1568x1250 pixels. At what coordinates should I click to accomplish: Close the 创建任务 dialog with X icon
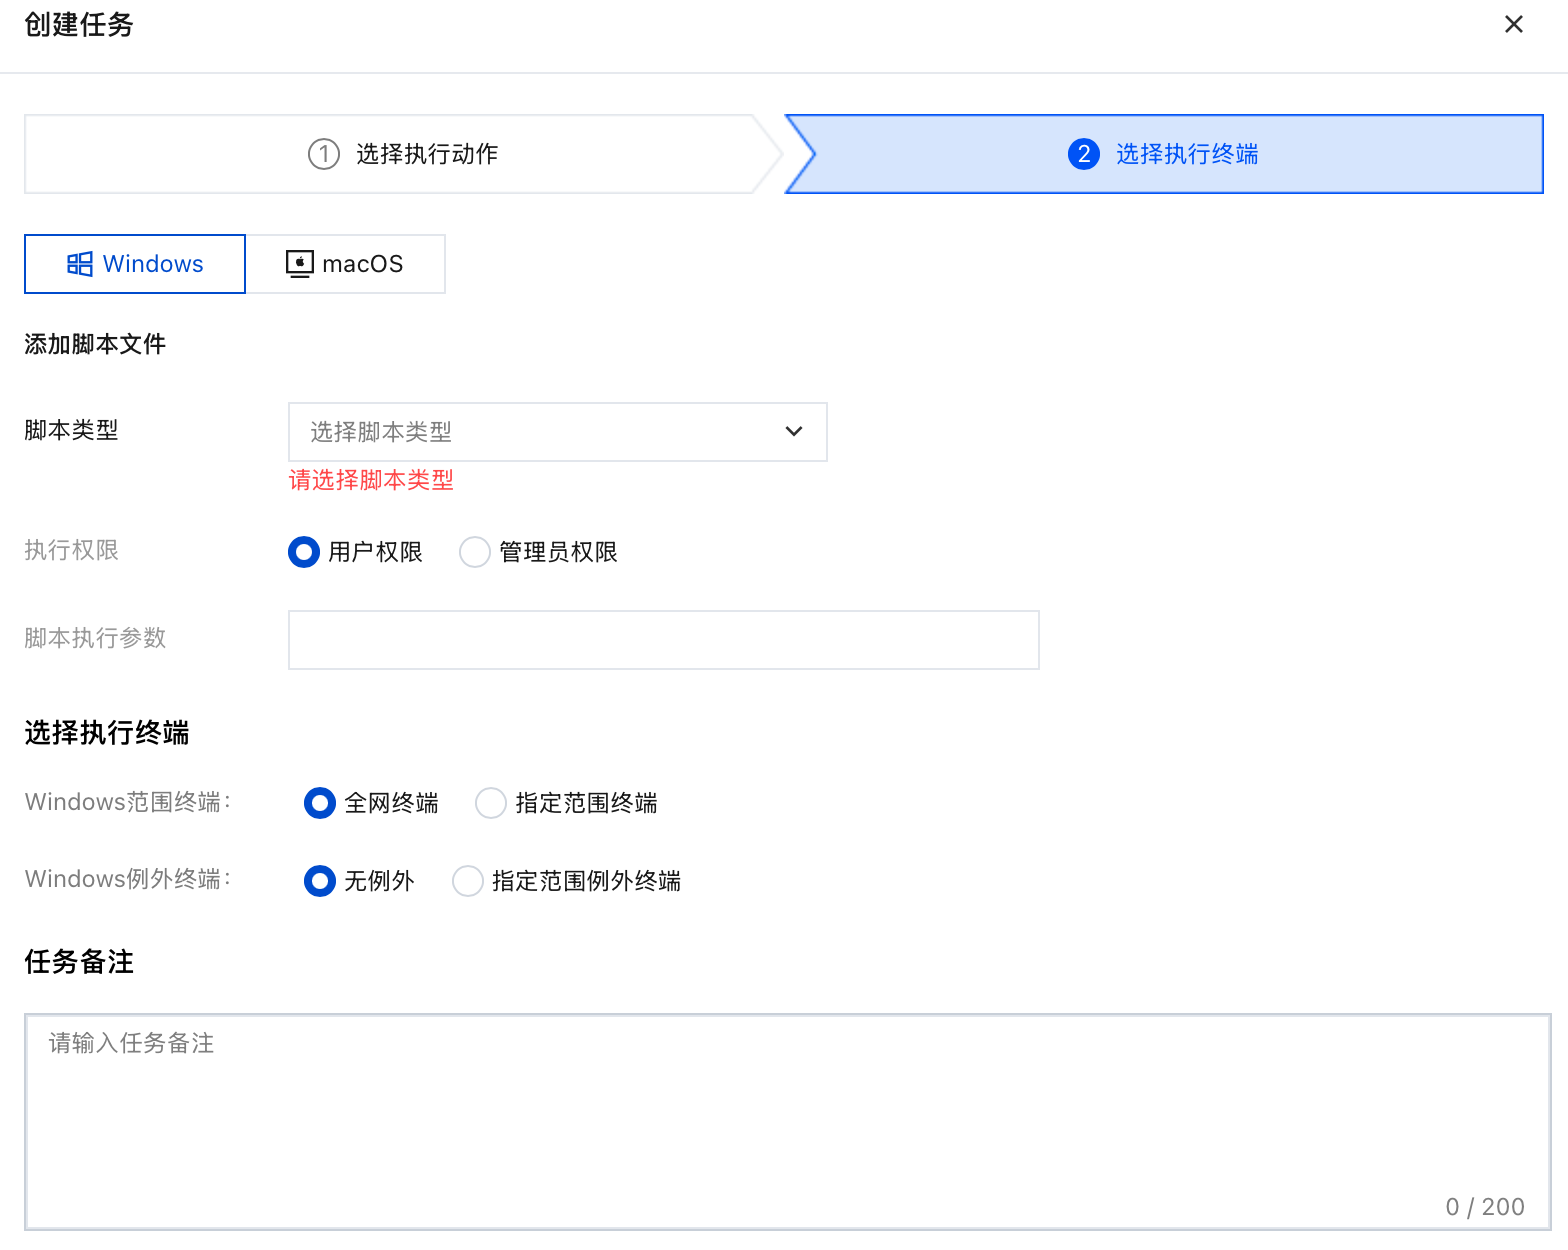1513,24
